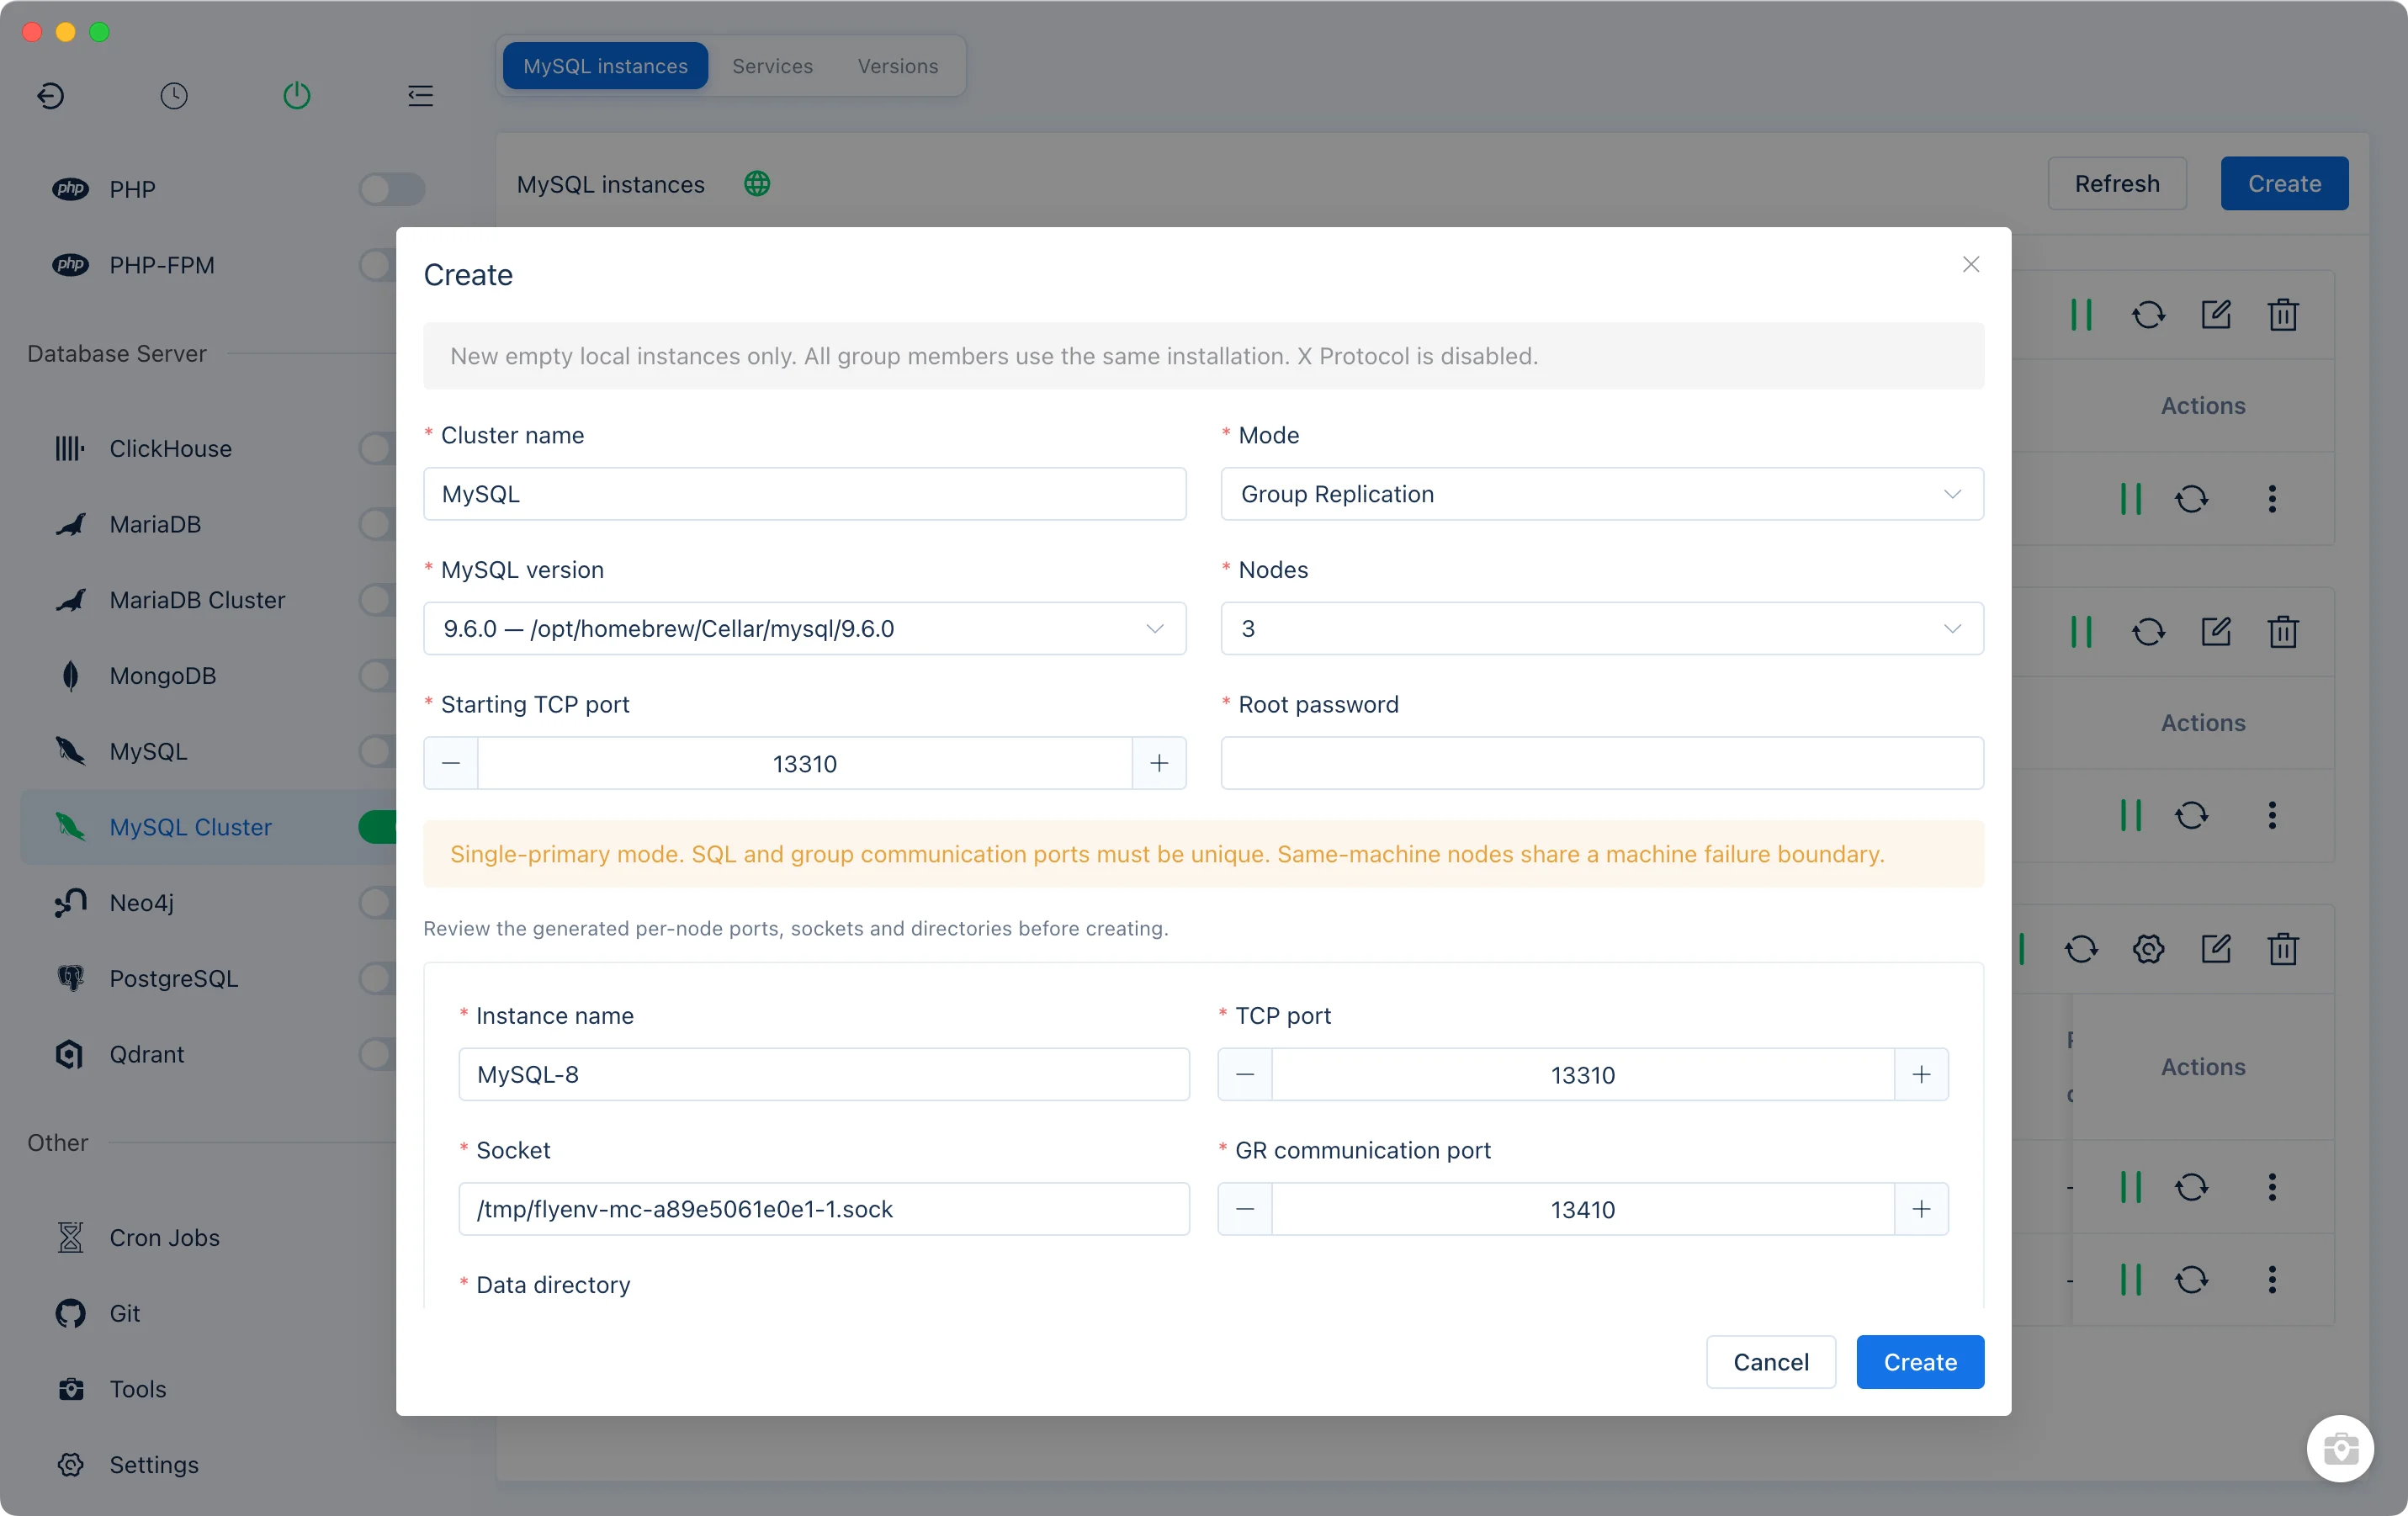Close the Create dialog with X
The image size is (2408, 1516).
[x=1970, y=265]
